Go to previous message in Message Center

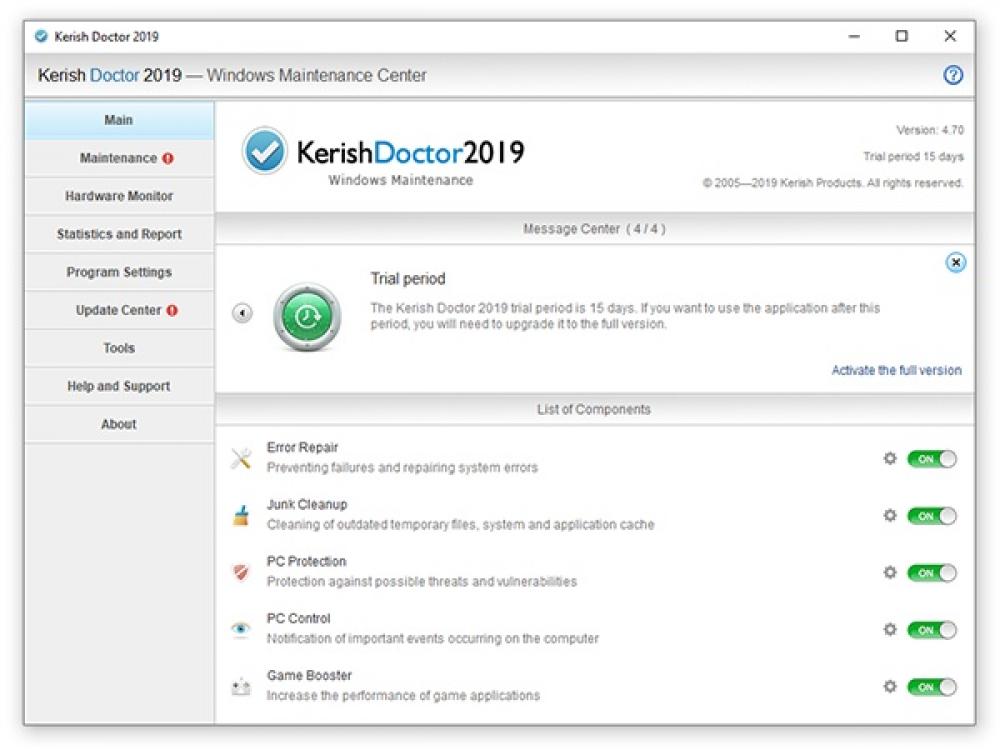point(241,312)
